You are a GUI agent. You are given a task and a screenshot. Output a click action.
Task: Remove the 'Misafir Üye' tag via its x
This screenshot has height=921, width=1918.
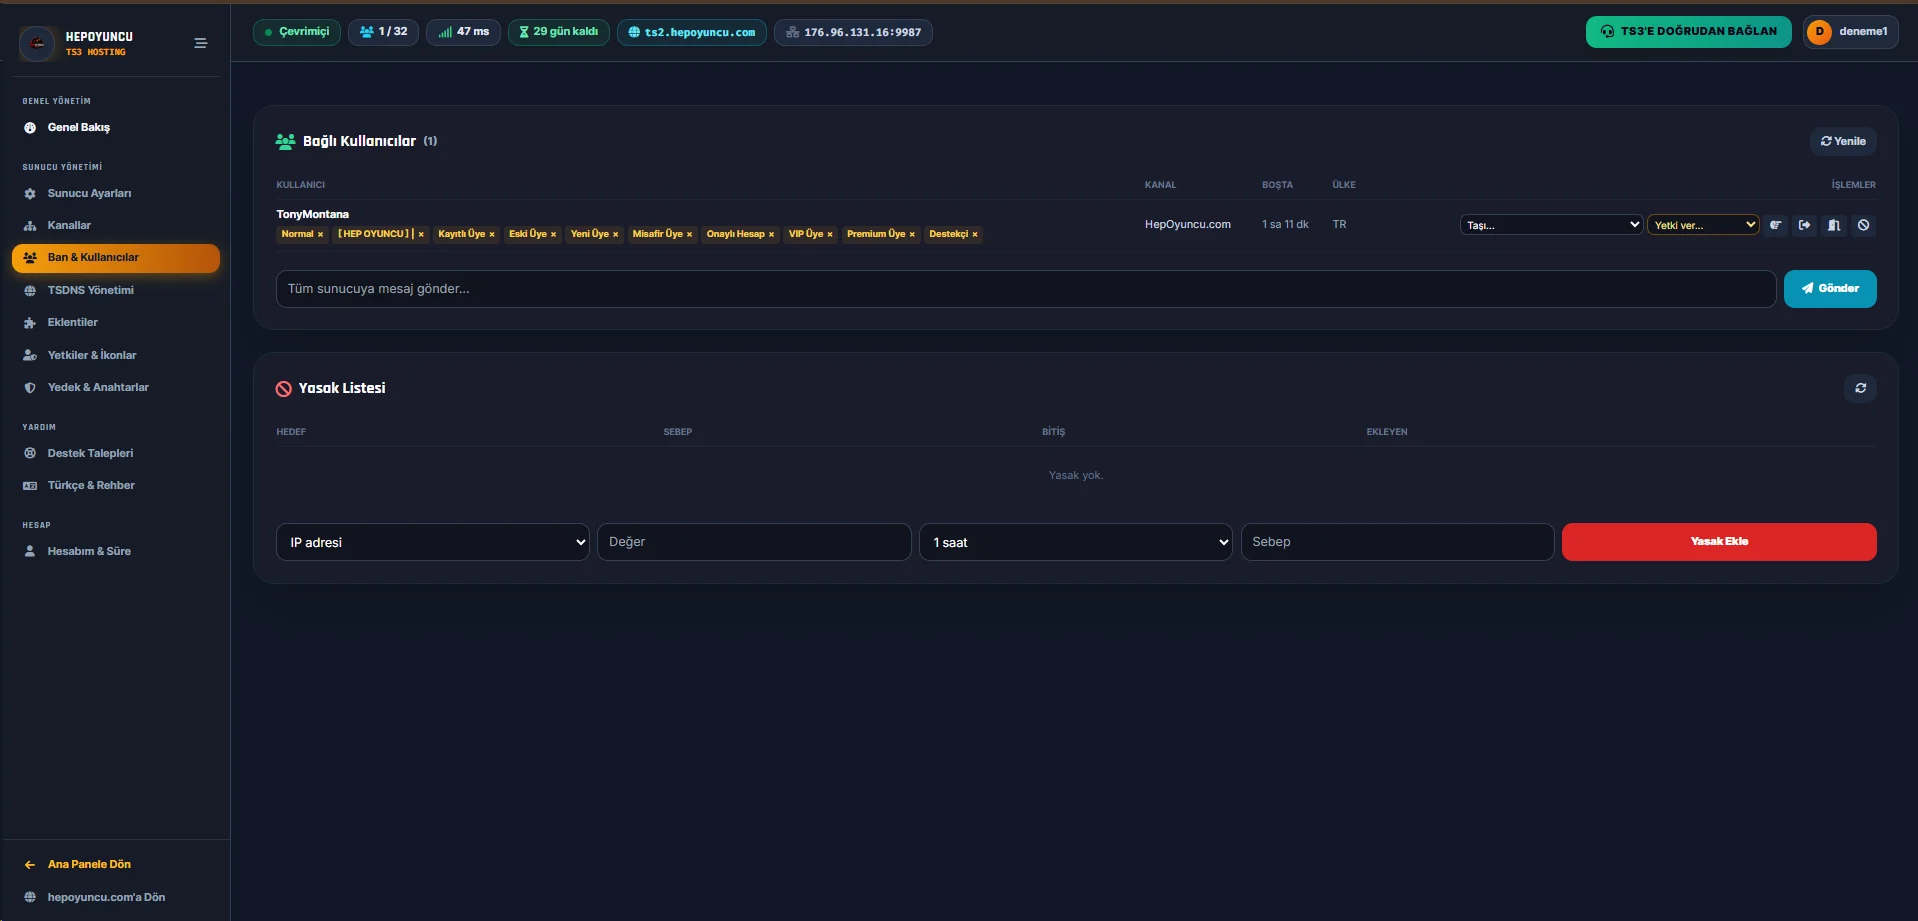[x=689, y=235]
